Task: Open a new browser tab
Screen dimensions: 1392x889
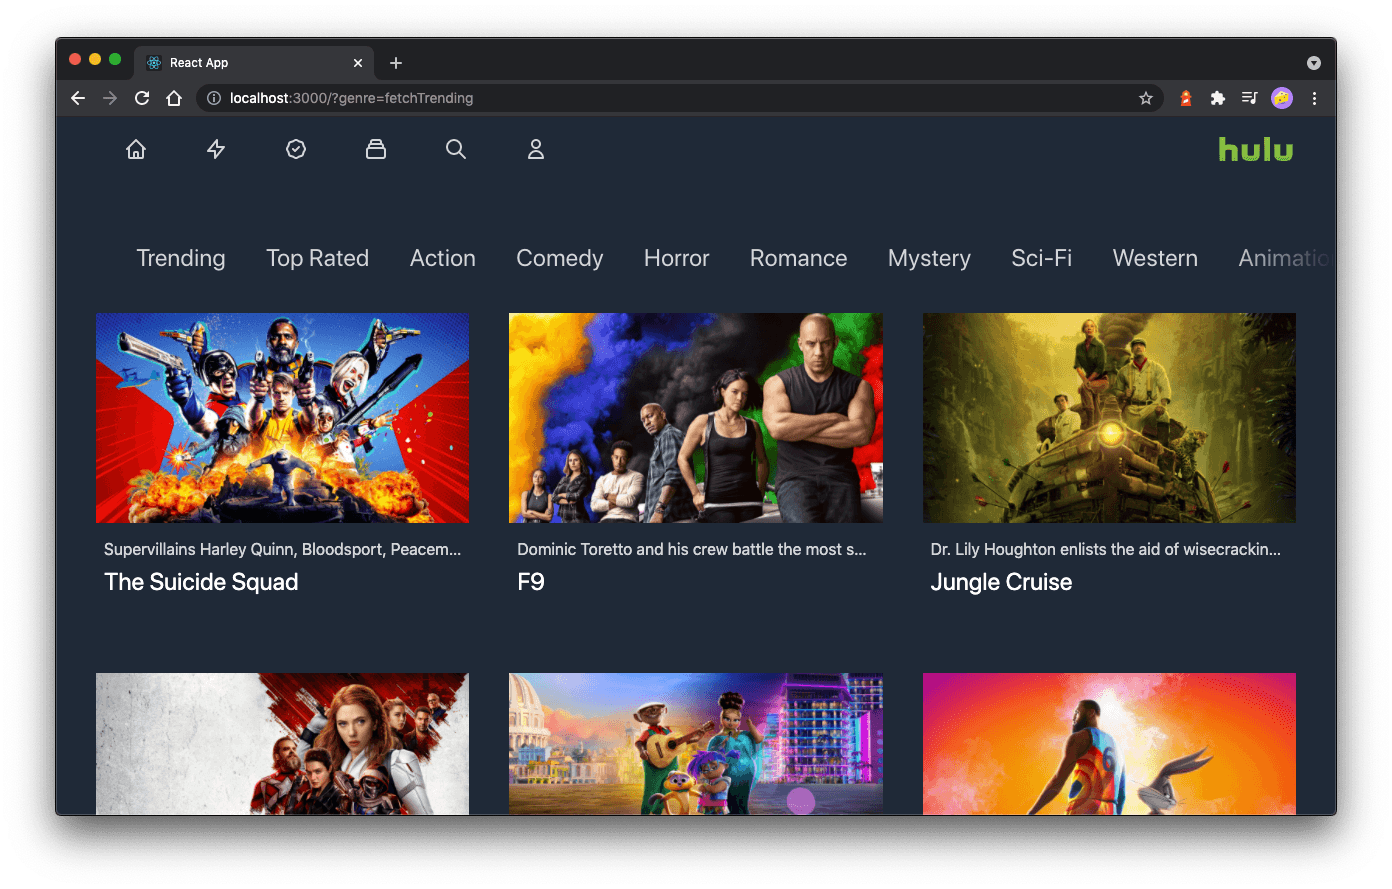Action: pyautogui.click(x=396, y=63)
